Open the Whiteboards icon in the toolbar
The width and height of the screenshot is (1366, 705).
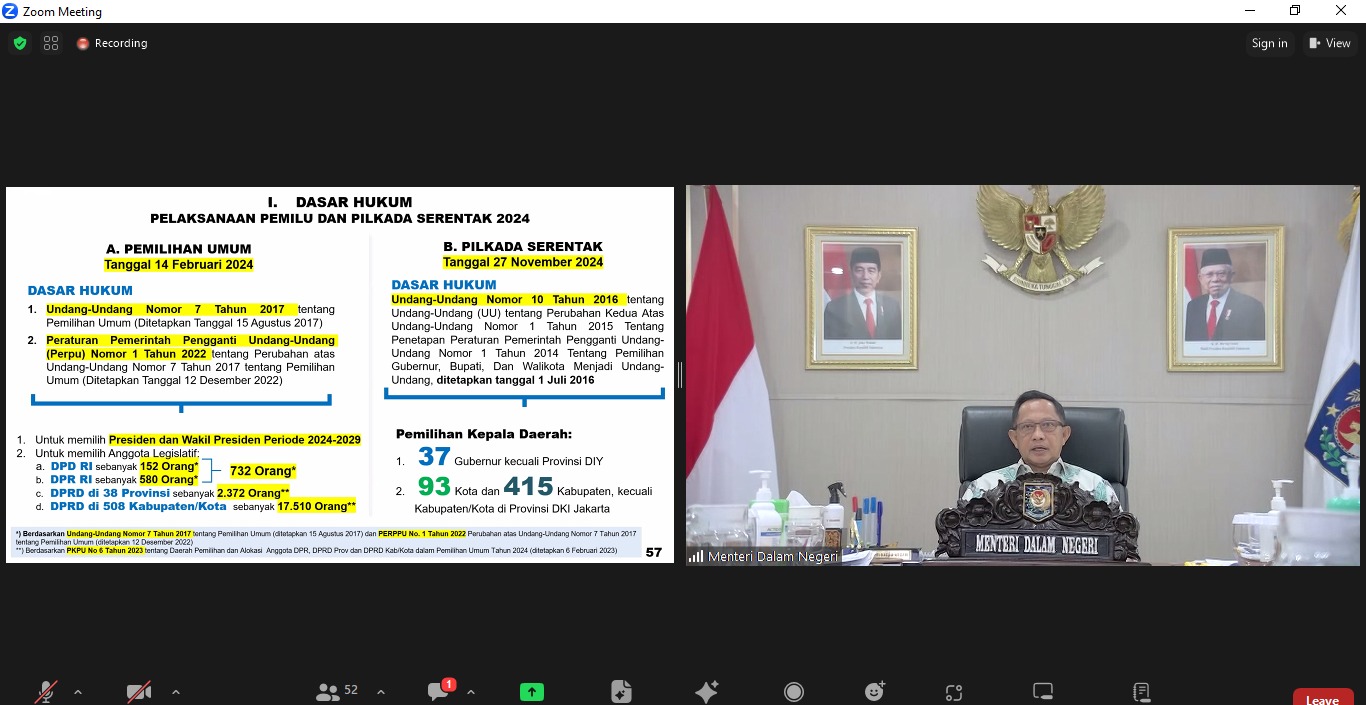pos(1043,691)
